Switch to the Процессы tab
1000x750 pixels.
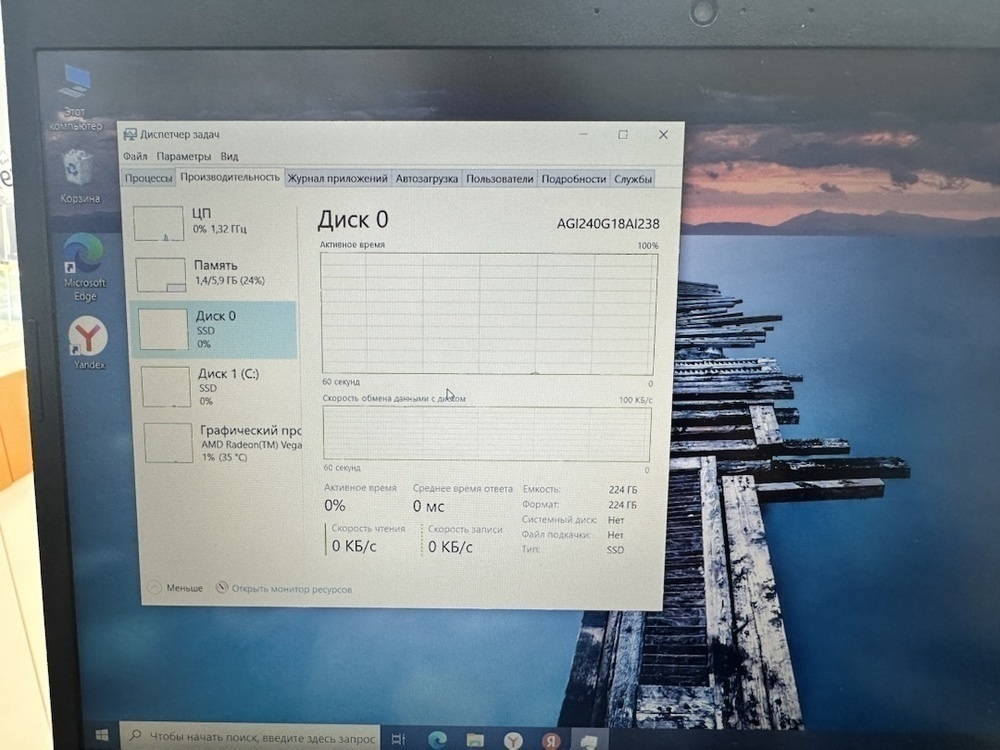pyautogui.click(x=149, y=178)
